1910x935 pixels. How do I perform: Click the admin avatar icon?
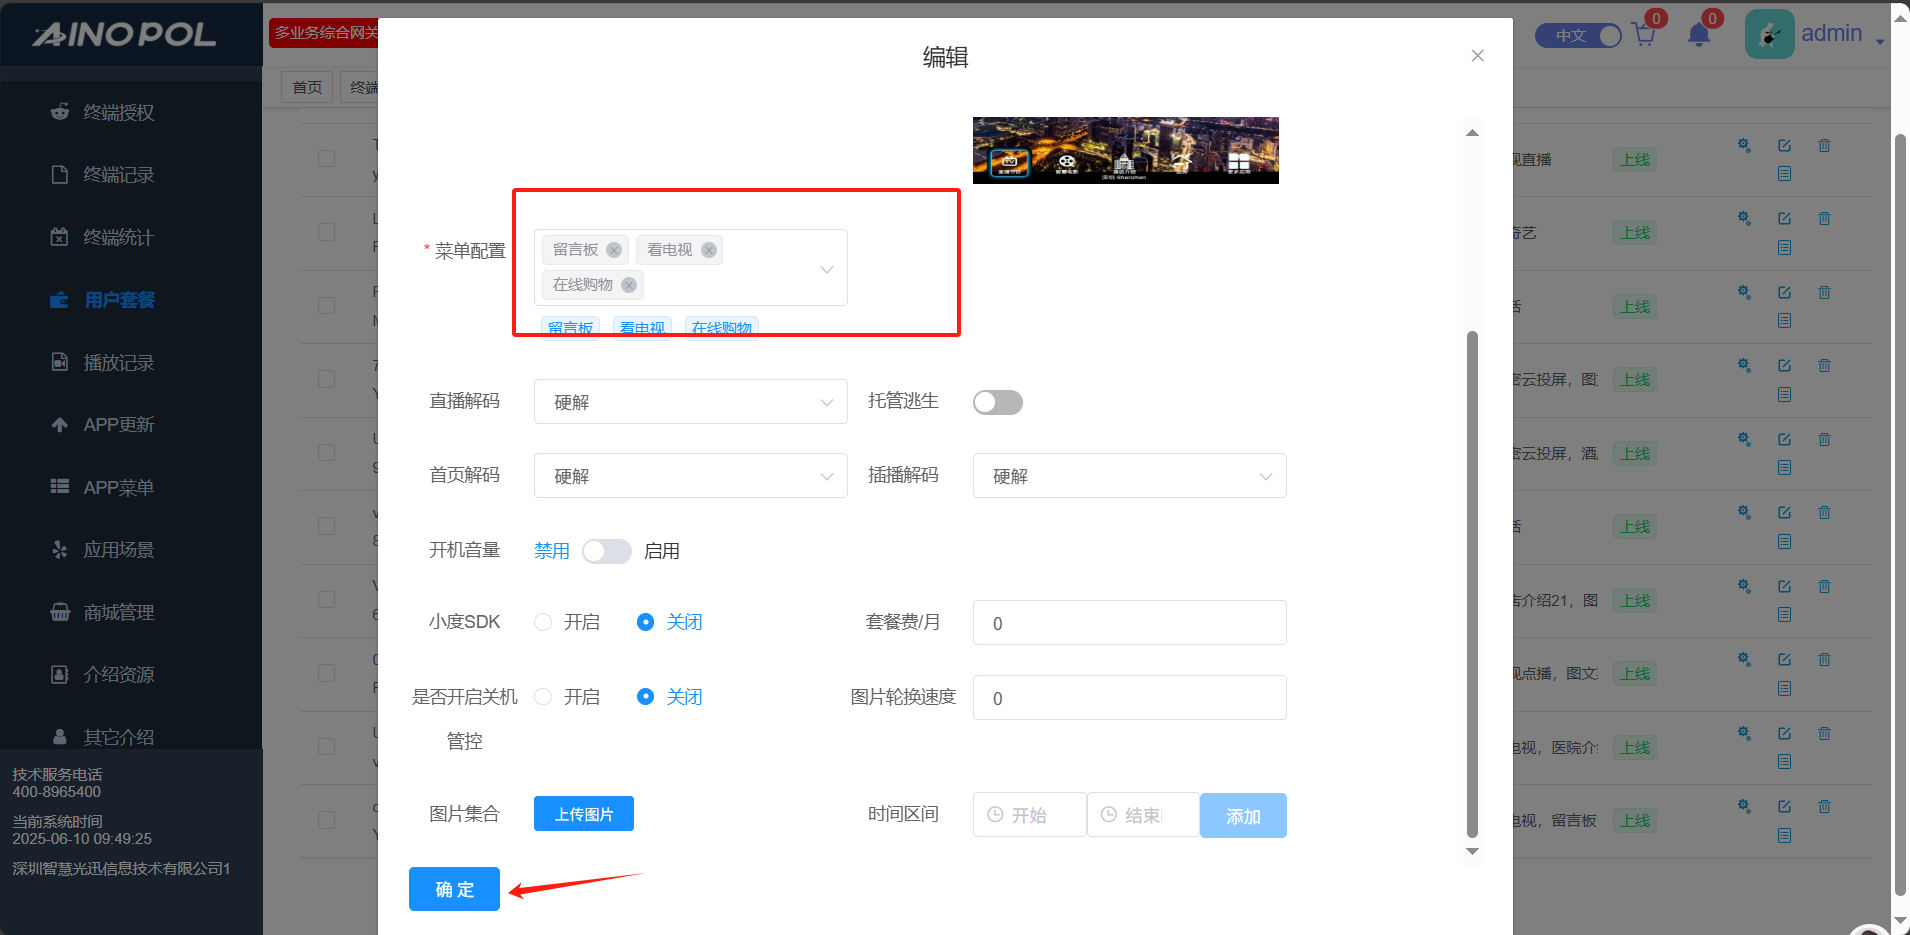(1769, 35)
